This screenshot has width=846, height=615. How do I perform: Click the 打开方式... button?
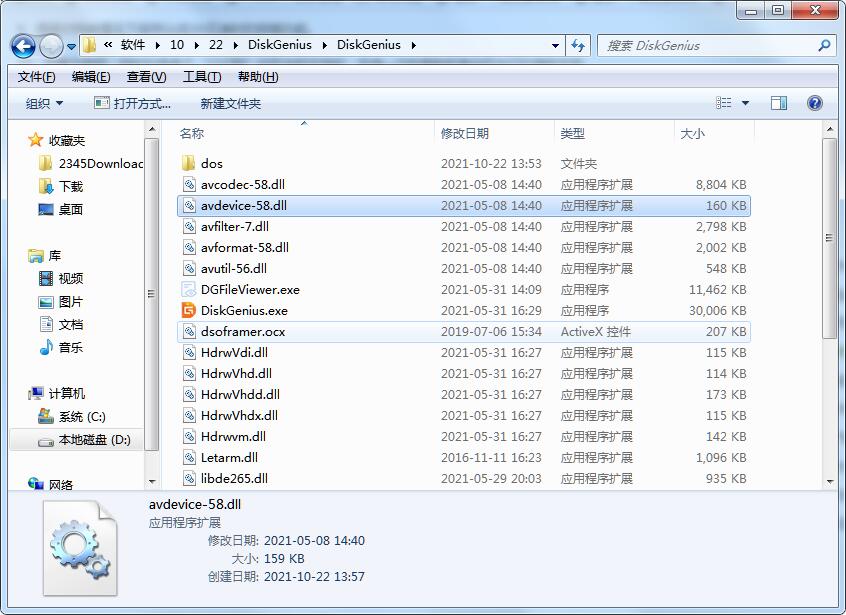tap(132, 103)
